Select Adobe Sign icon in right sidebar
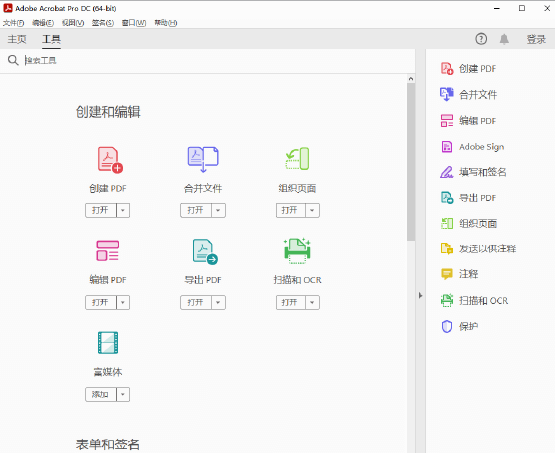This screenshot has height=453, width=555. click(x=447, y=147)
